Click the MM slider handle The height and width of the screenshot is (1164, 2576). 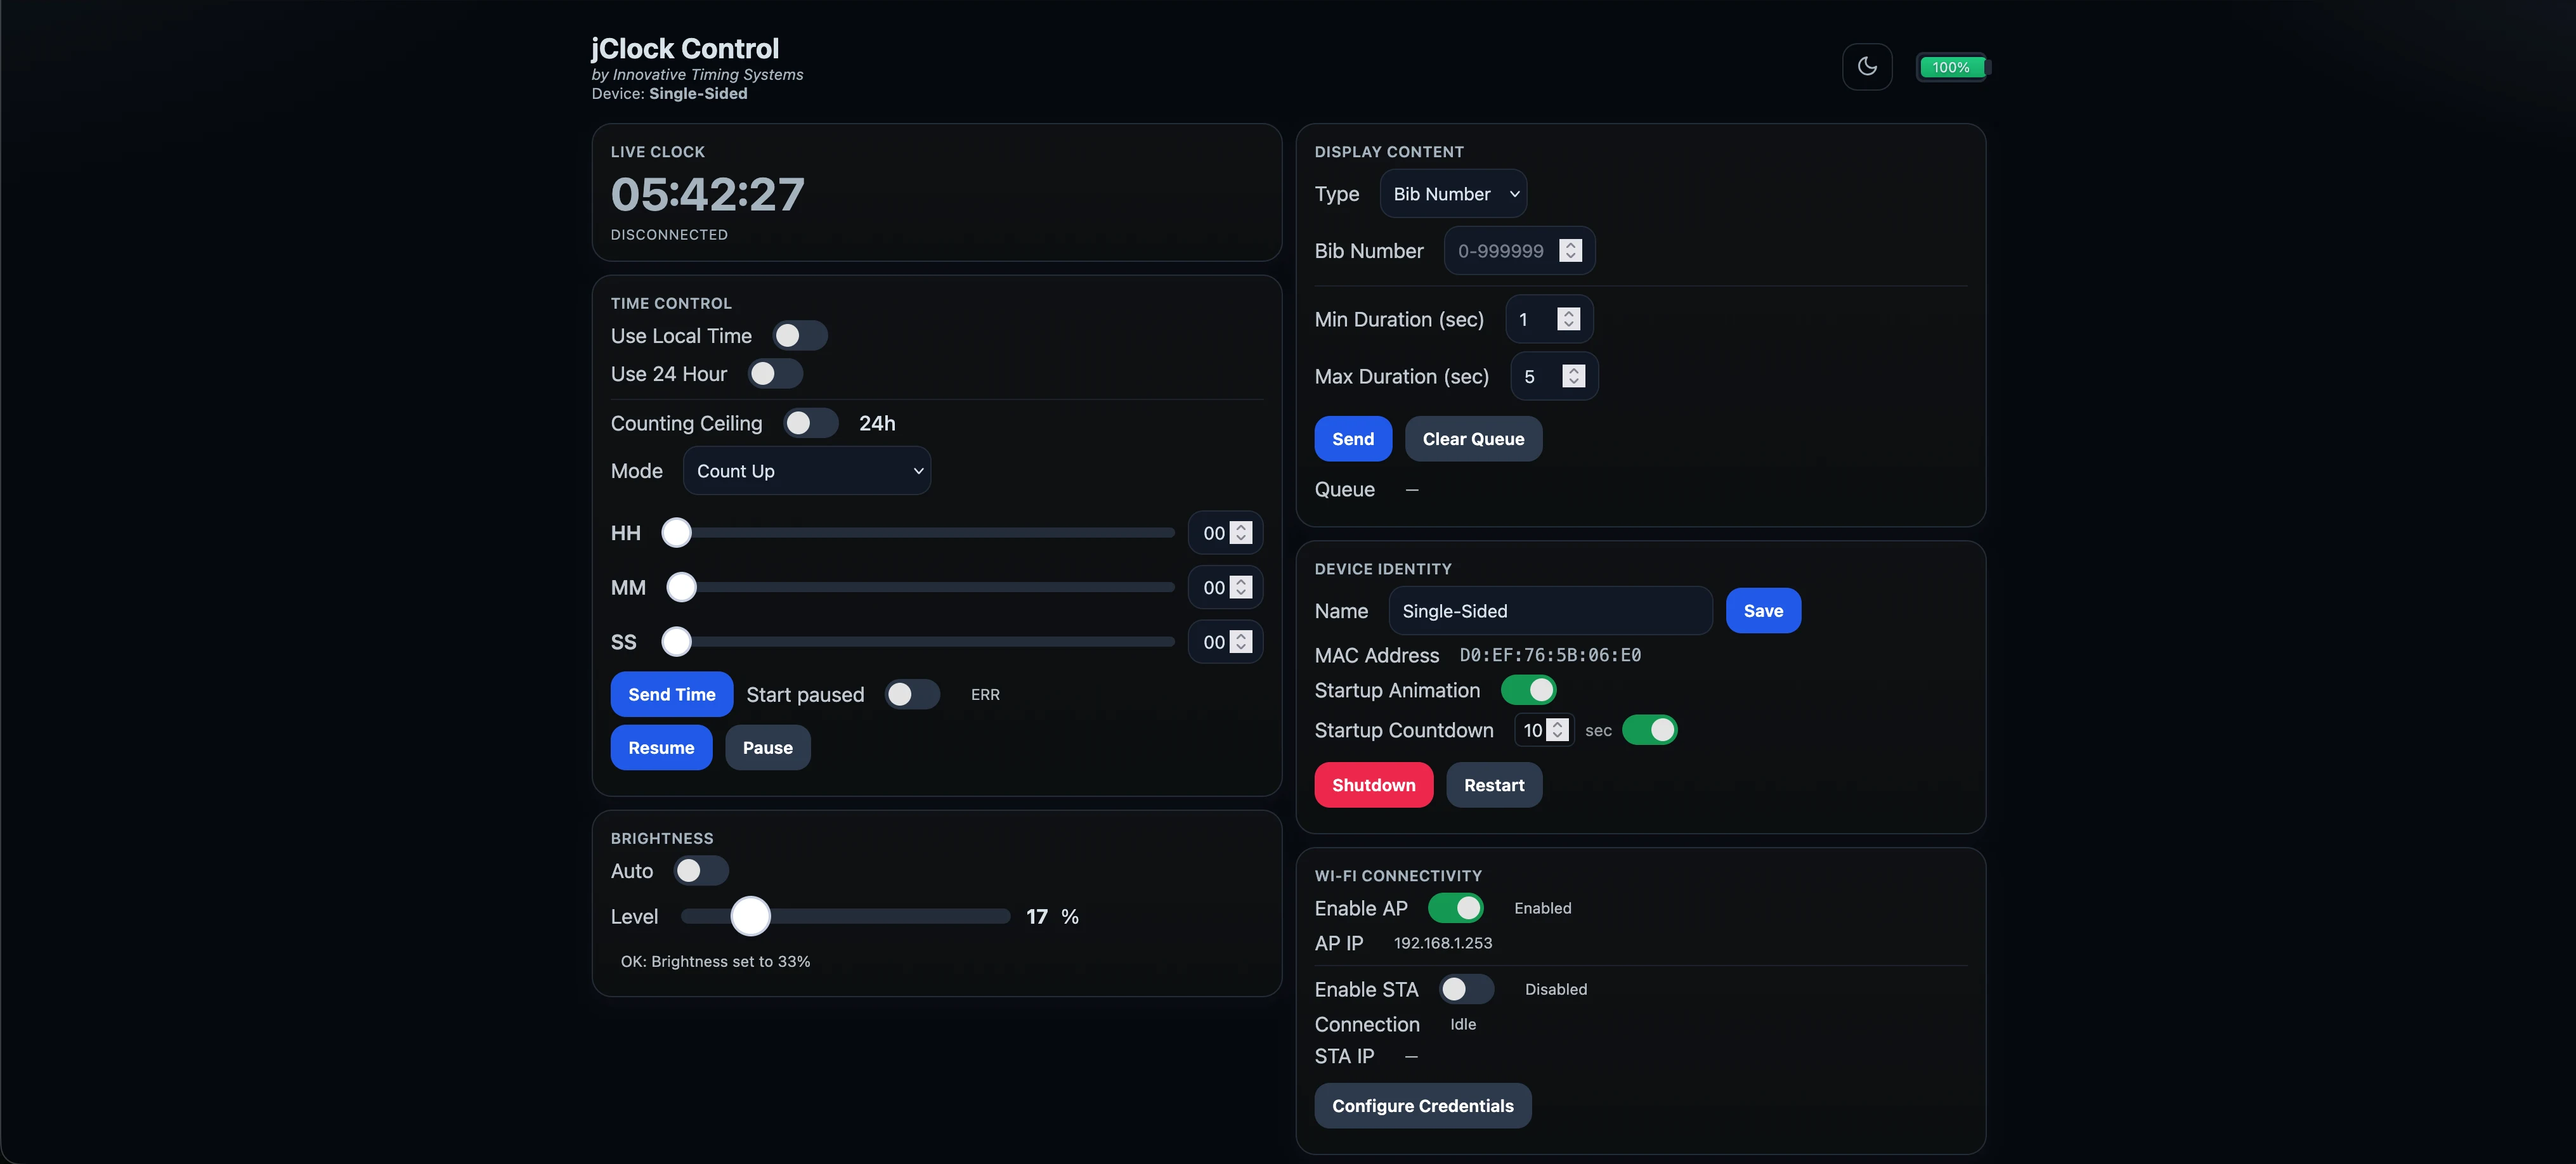point(682,588)
